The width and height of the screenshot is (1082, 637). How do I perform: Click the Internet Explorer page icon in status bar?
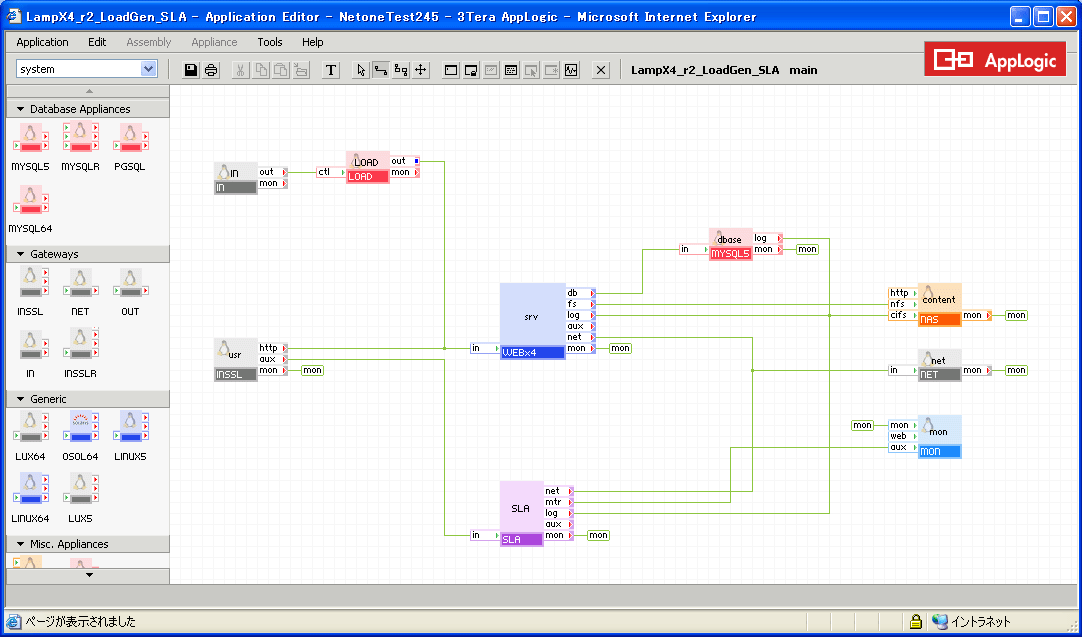click(13, 622)
